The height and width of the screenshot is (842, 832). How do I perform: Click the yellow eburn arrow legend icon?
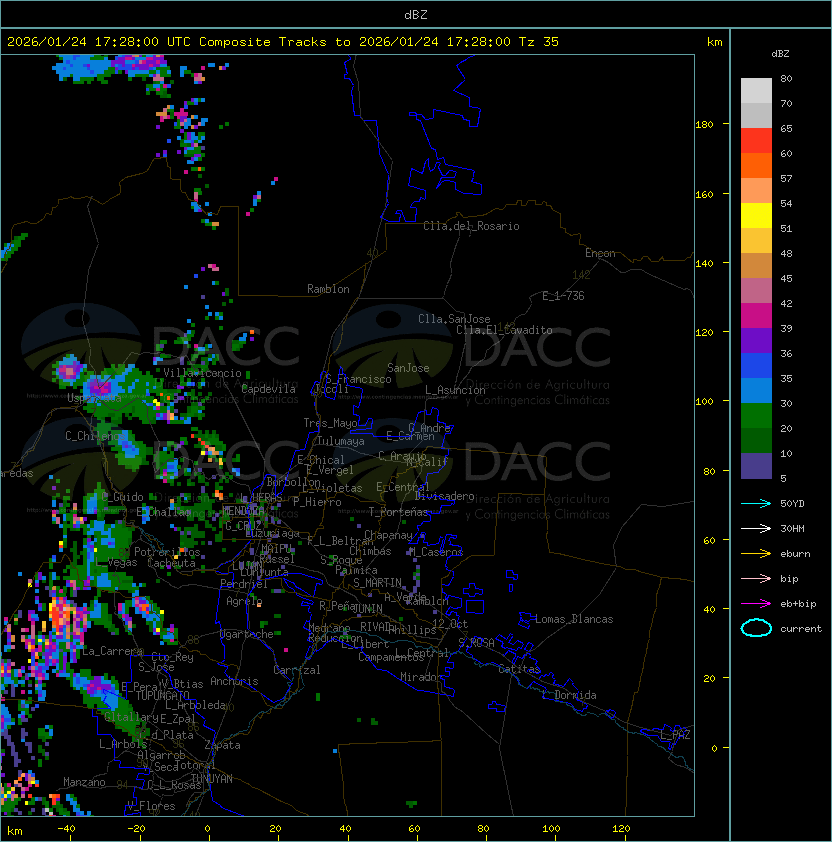click(756, 554)
